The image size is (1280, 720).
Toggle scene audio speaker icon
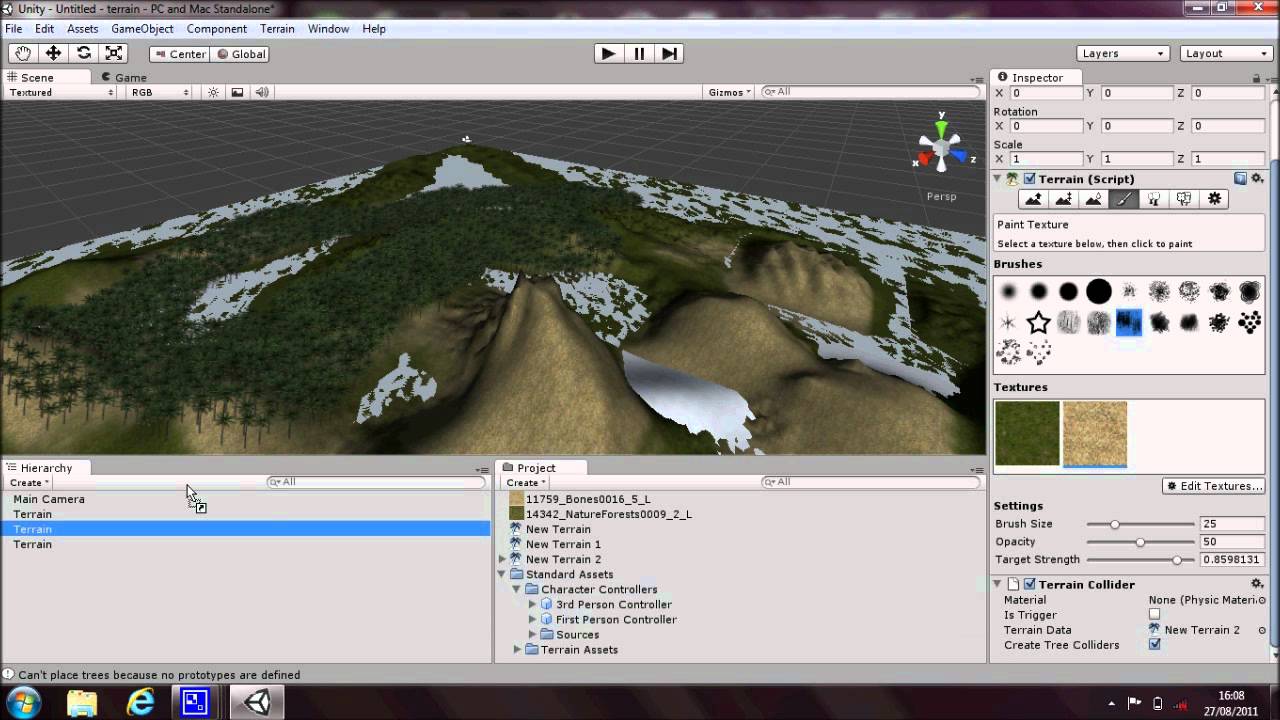pyautogui.click(x=262, y=92)
